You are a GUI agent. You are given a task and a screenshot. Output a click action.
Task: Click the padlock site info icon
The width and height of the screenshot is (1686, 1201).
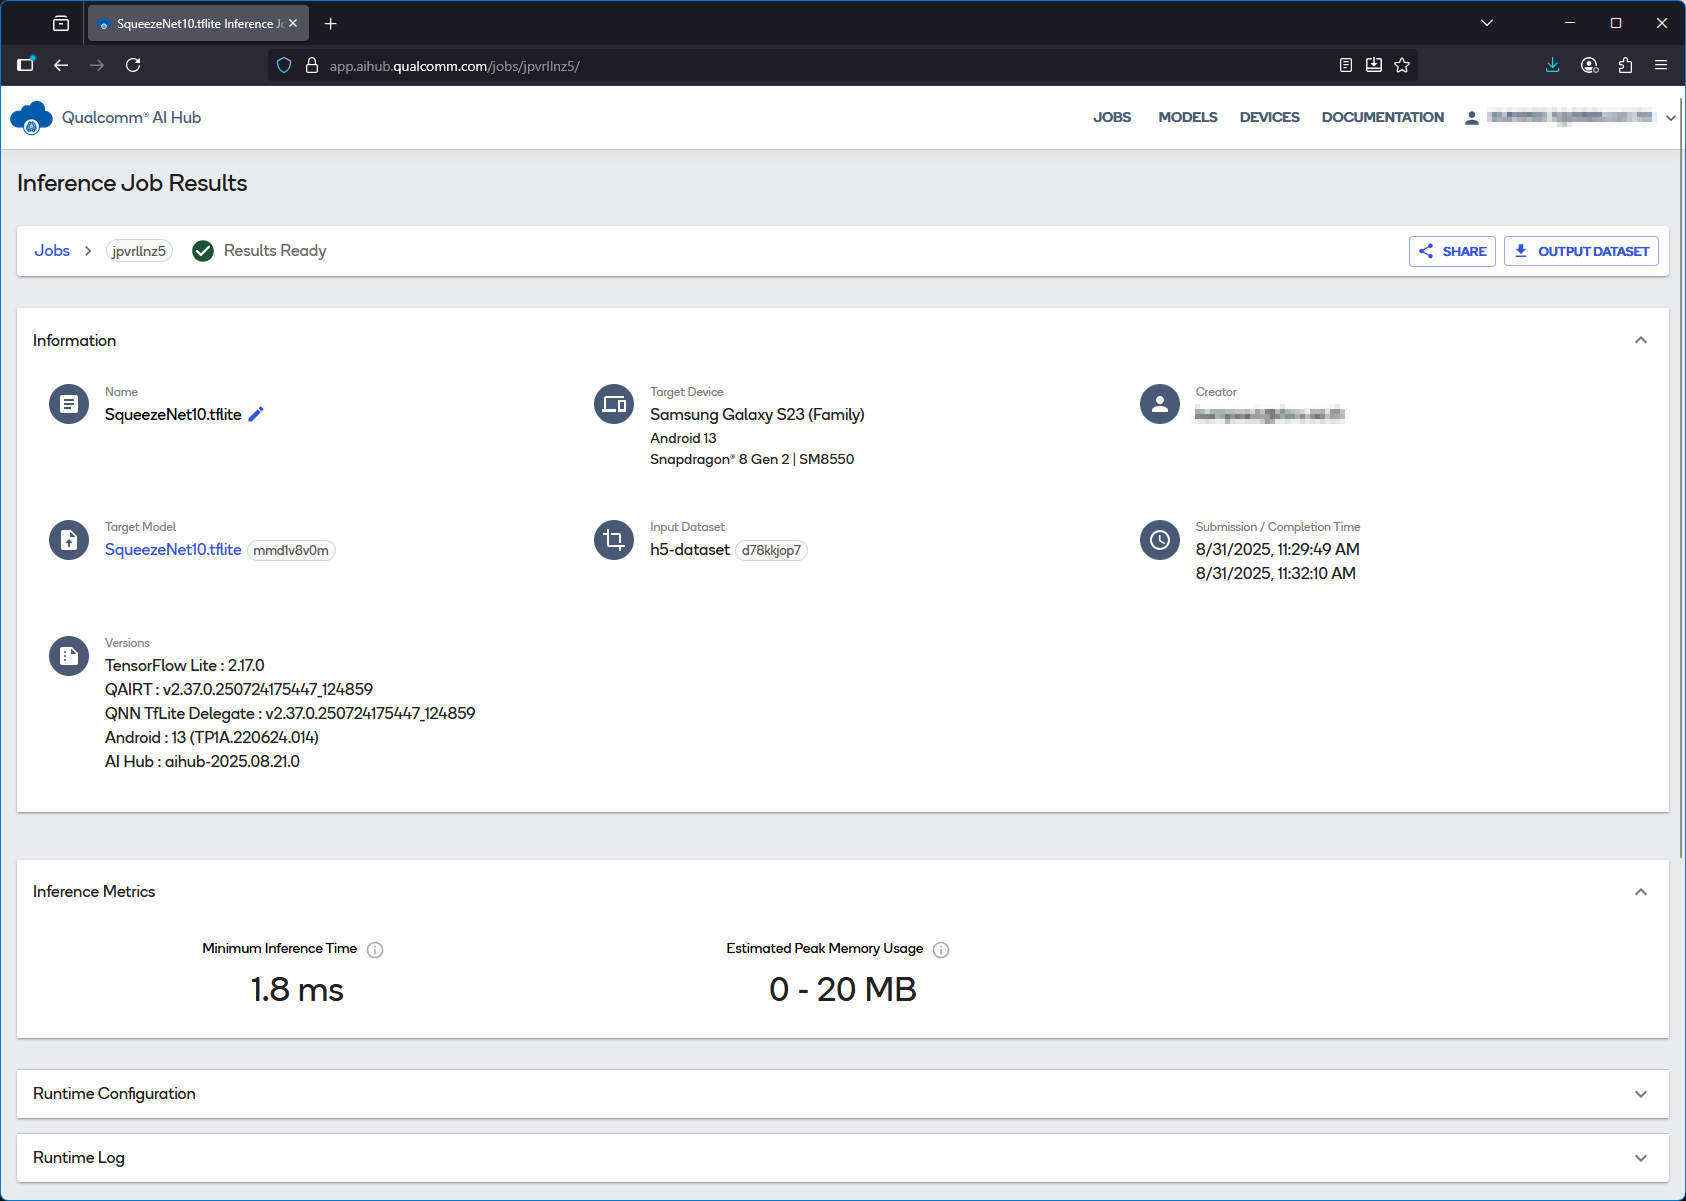tap(311, 65)
